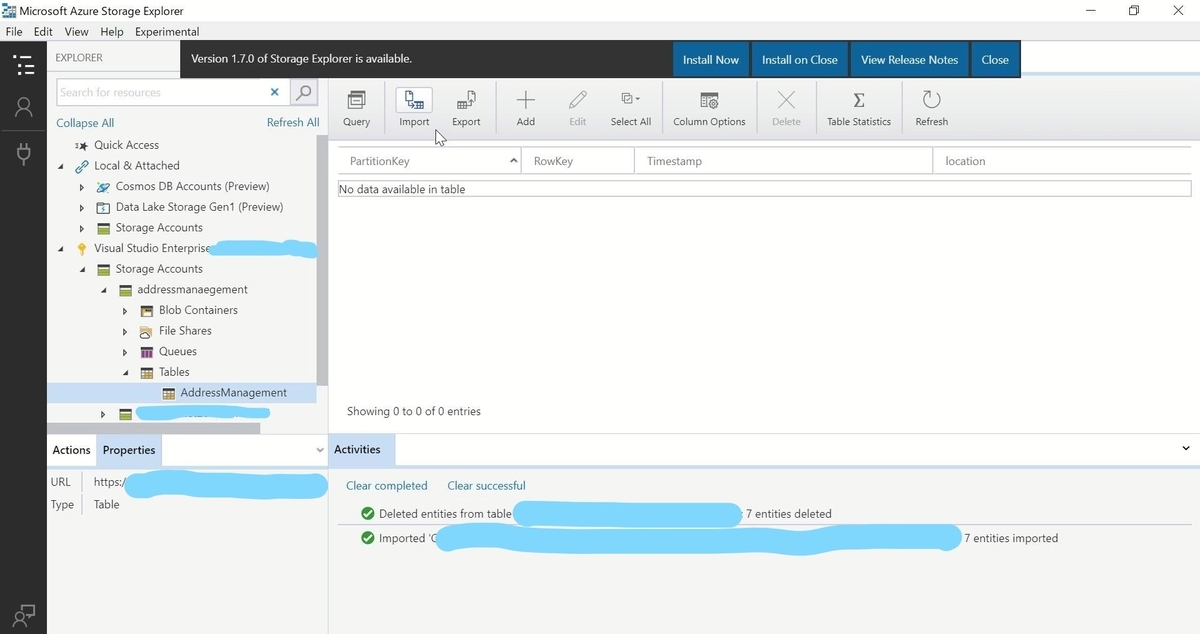Click View Release Notes button
Screen dimensions: 1200x634
coord(909,59)
